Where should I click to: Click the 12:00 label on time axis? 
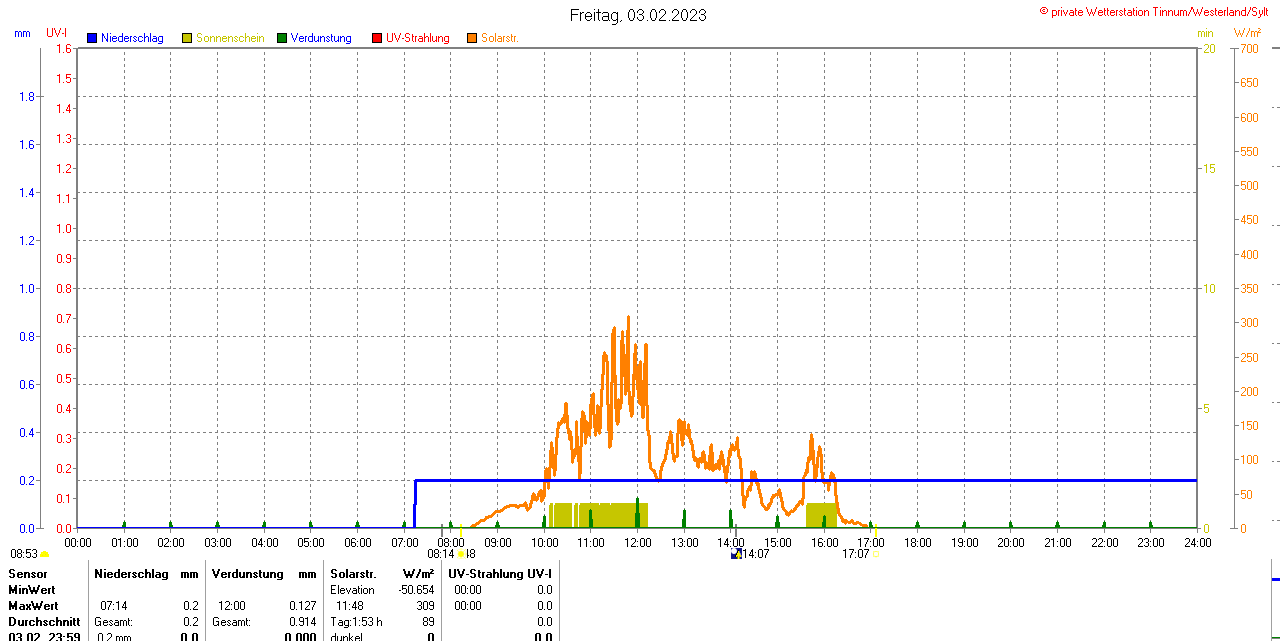pos(638,543)
